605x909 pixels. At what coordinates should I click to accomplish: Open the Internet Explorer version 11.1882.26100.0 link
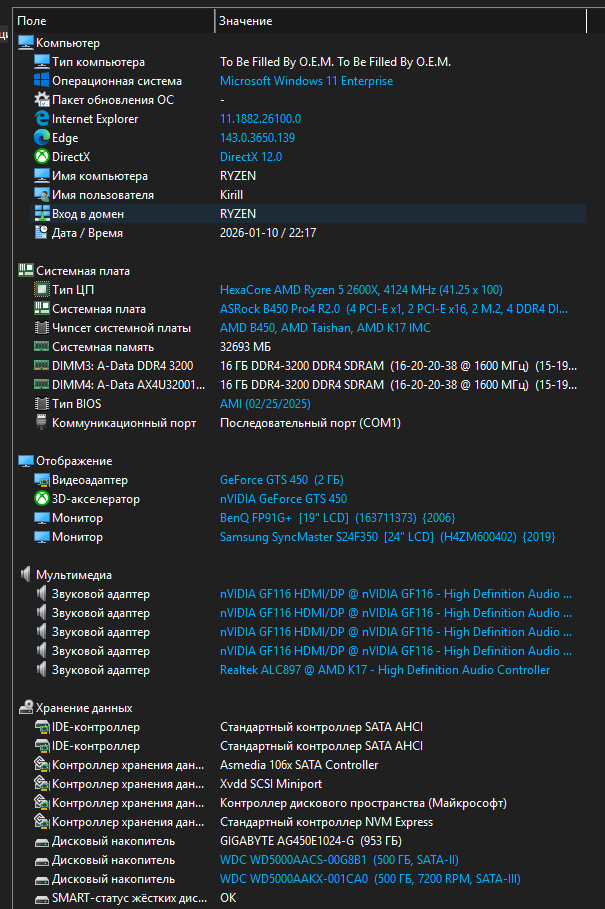(x=260, y=118)
